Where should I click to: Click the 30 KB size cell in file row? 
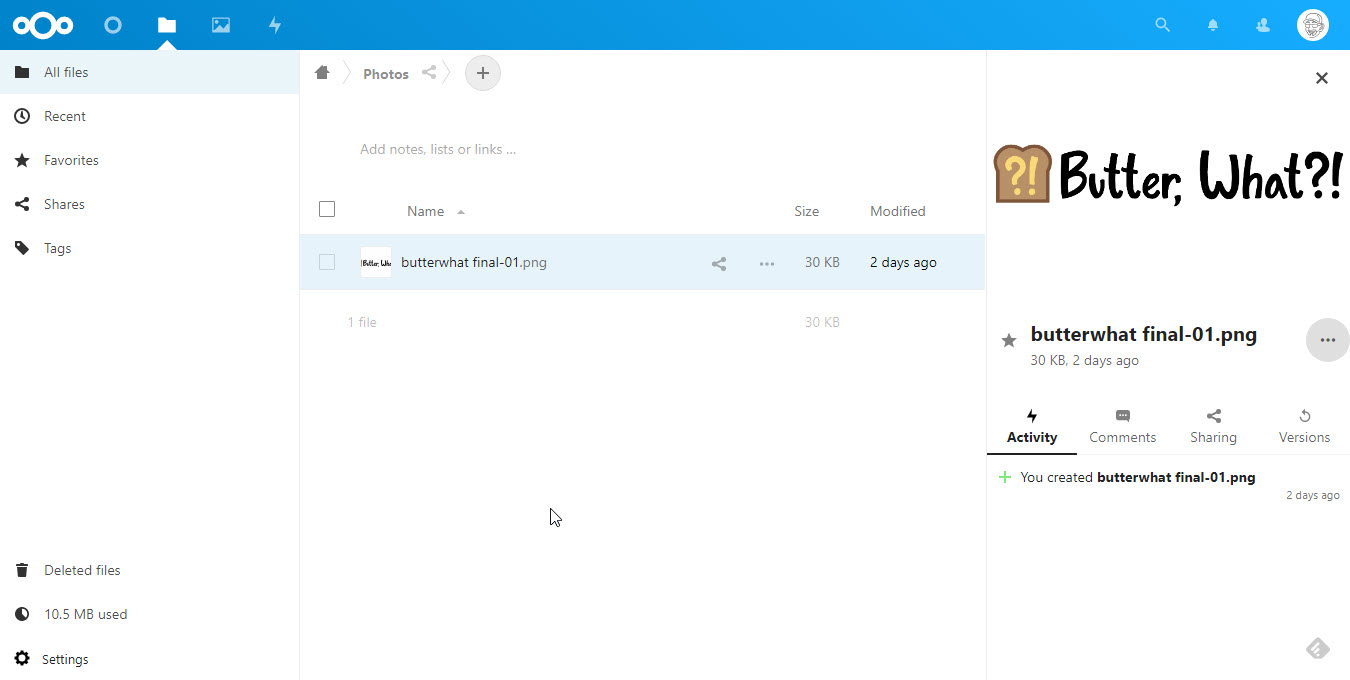[x=822, y=262]
